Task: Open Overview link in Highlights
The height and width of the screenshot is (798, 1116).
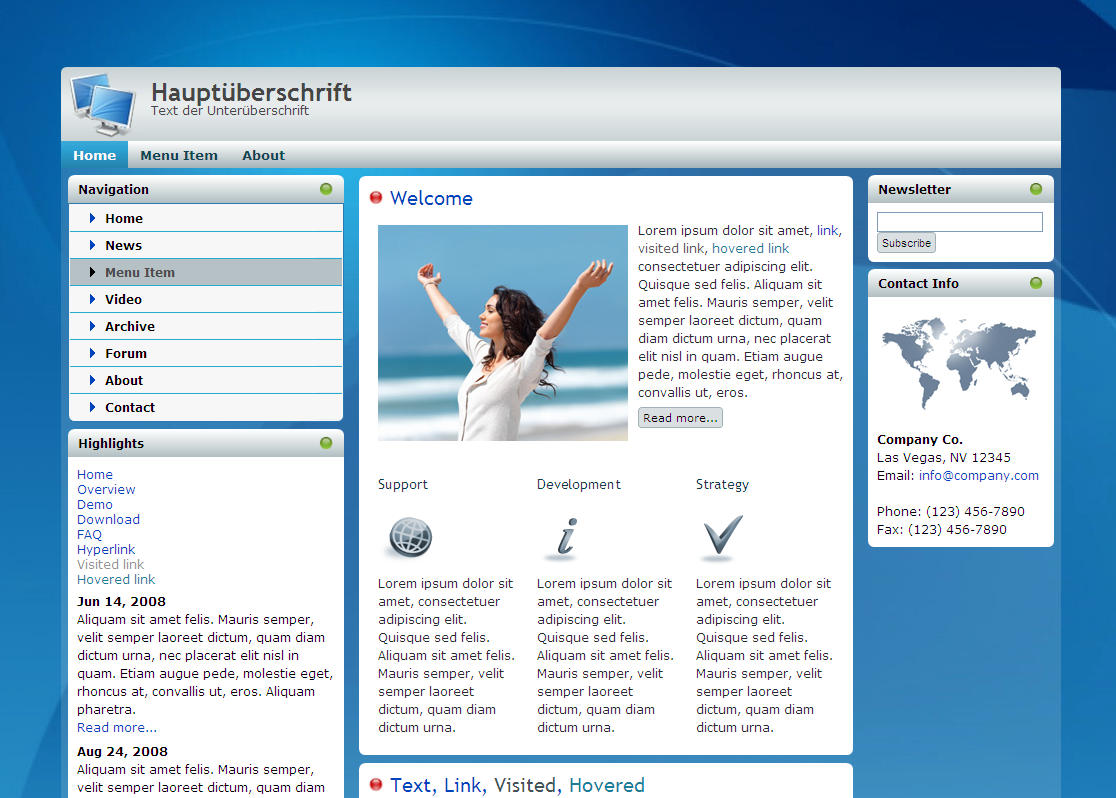Action: point(106,489)
